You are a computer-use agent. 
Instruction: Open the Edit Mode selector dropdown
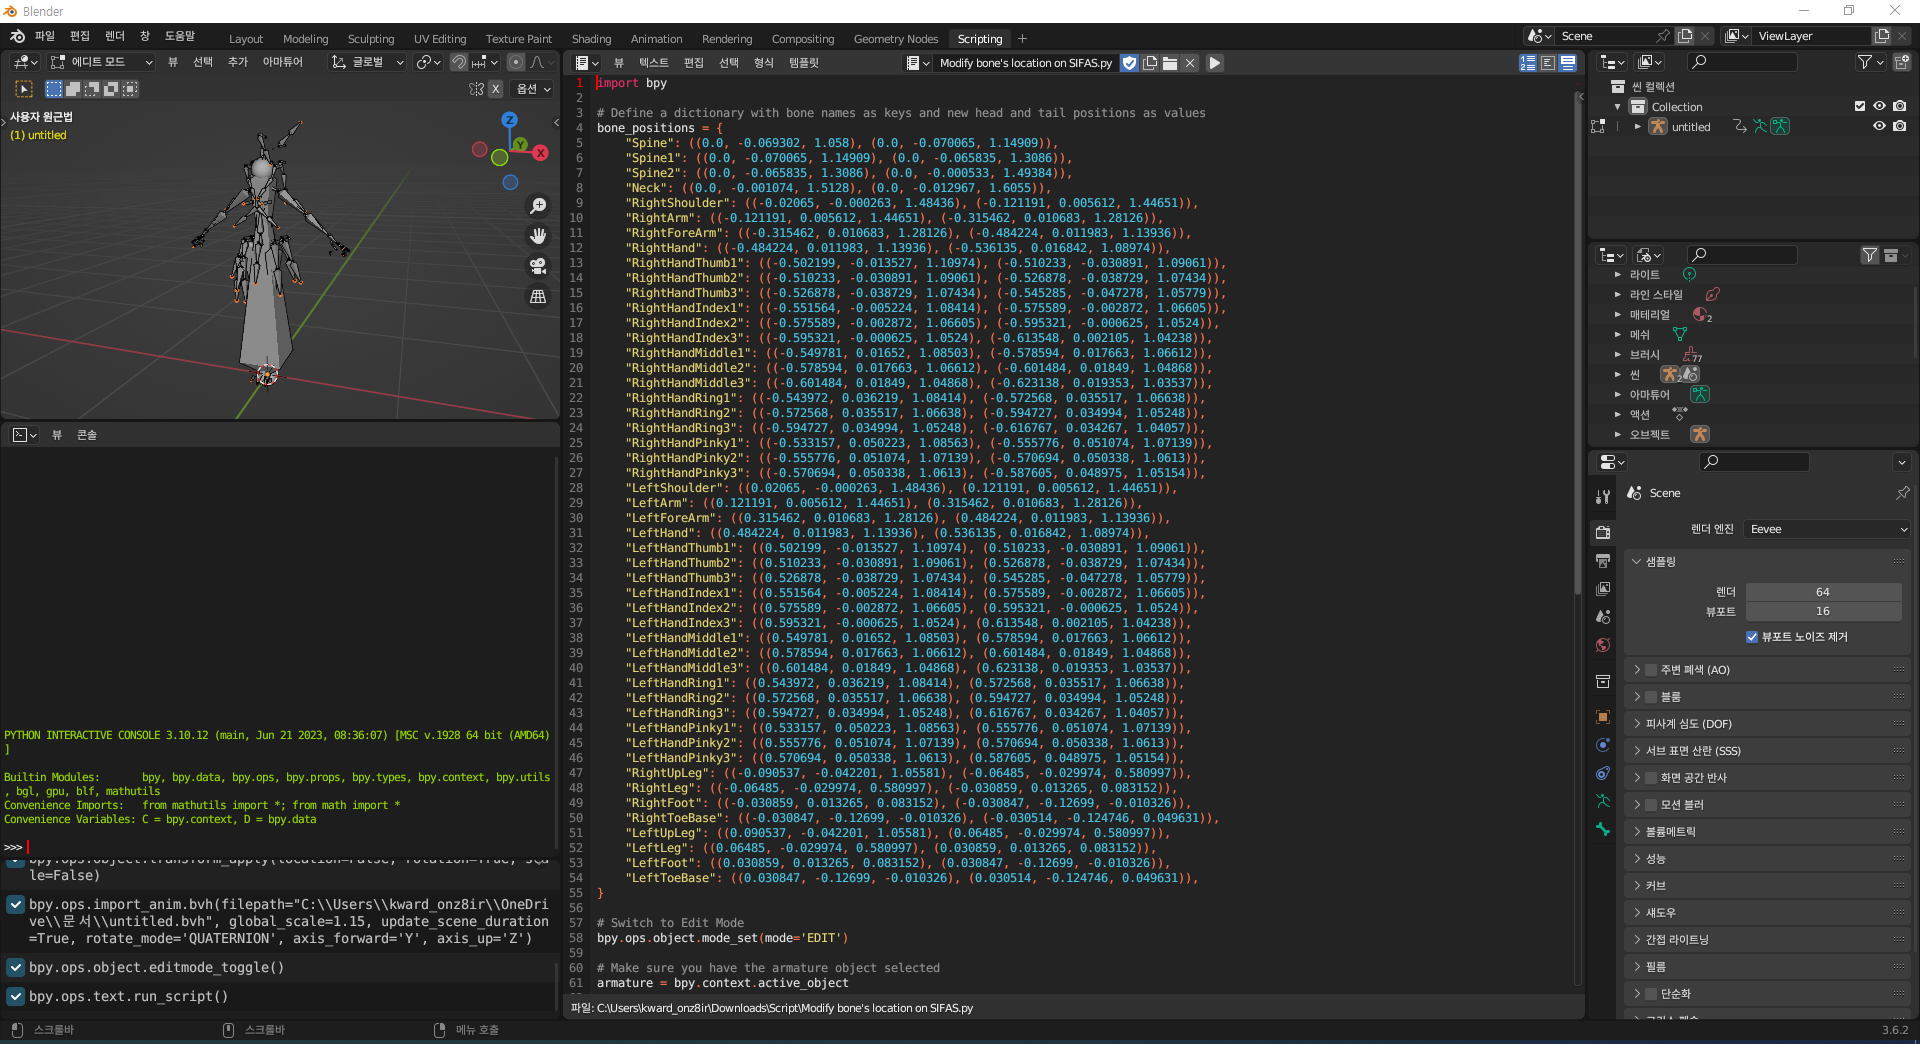102,62
